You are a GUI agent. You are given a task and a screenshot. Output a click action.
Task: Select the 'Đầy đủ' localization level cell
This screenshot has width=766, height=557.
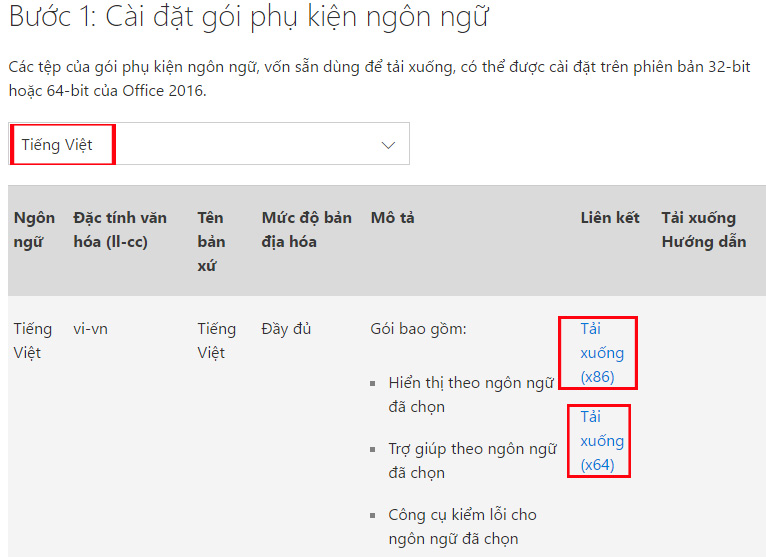pyautogui.click(x=286, y=329)
